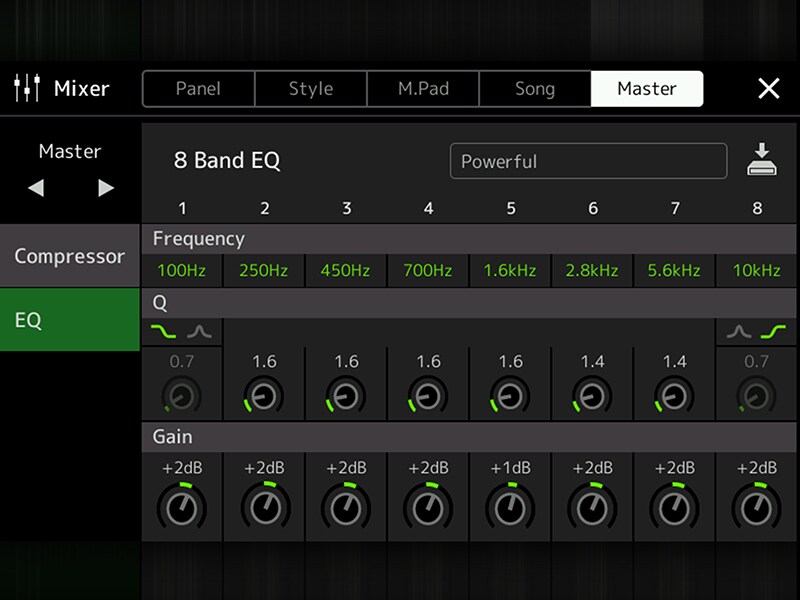The height and width of the screenshot is (600, 800).
Task: Switch to the Compressor section
Action: [70, 256]
